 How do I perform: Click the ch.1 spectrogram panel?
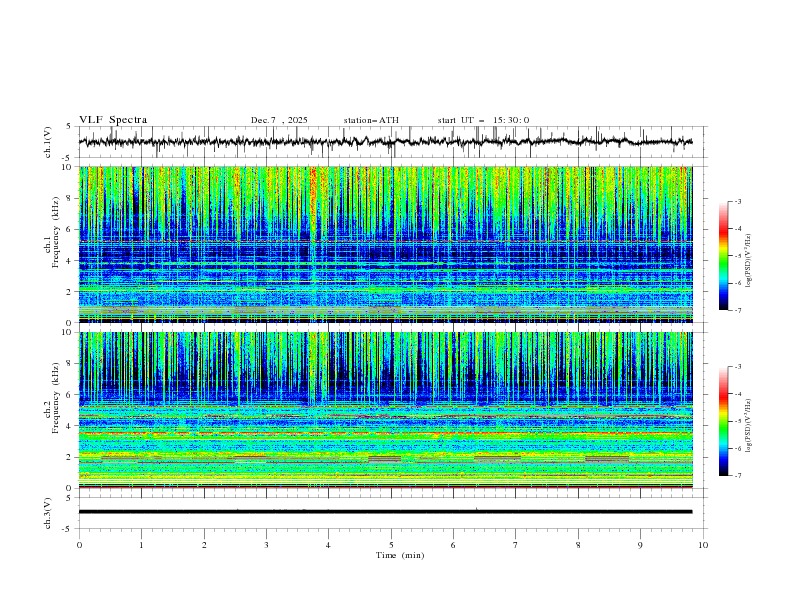pos(385,244)
